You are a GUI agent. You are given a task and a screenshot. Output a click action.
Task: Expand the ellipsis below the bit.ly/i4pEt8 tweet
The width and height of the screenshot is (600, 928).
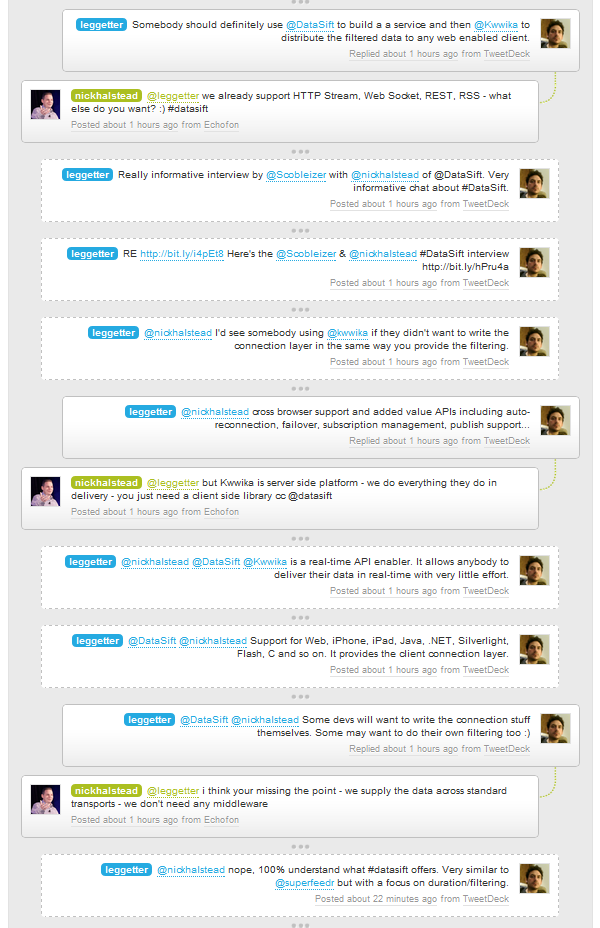tap(300, 310)
